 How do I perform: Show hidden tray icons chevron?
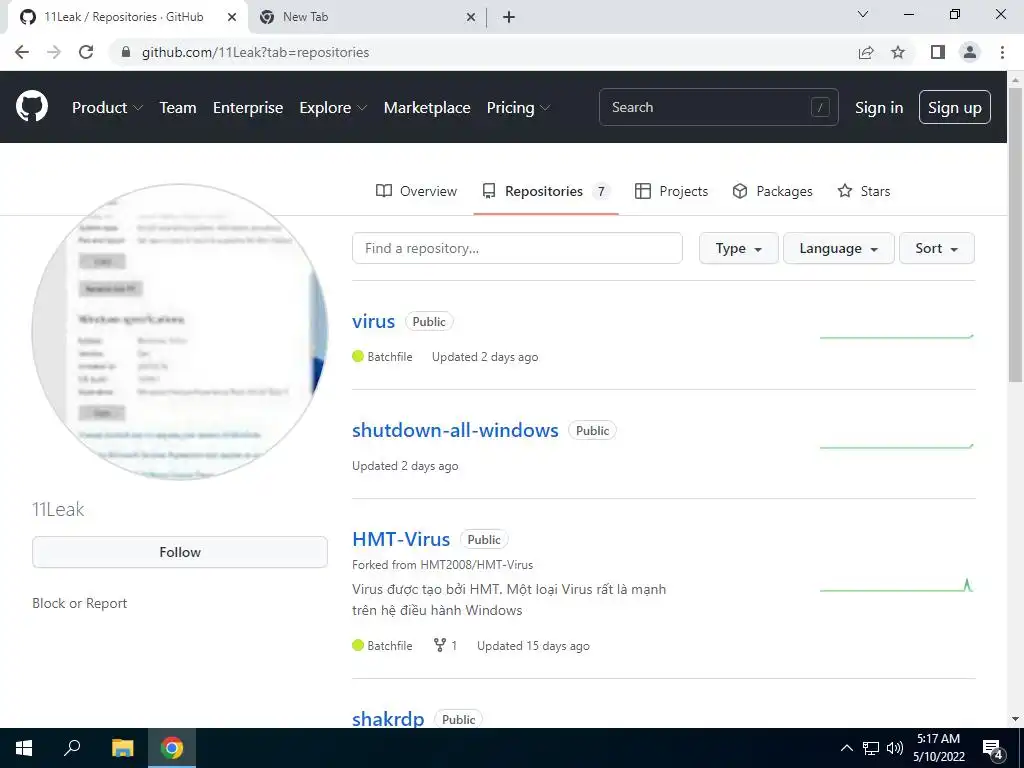click(846, 748)
